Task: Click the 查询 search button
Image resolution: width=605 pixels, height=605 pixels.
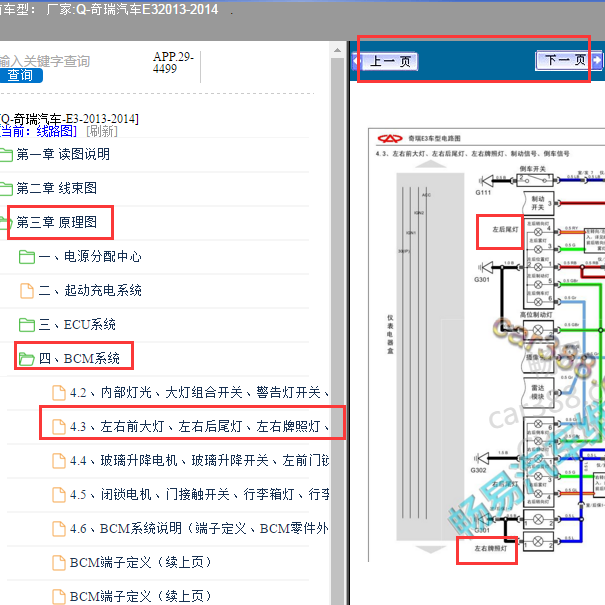Action: pyautogui.click(x=21, y=75)
